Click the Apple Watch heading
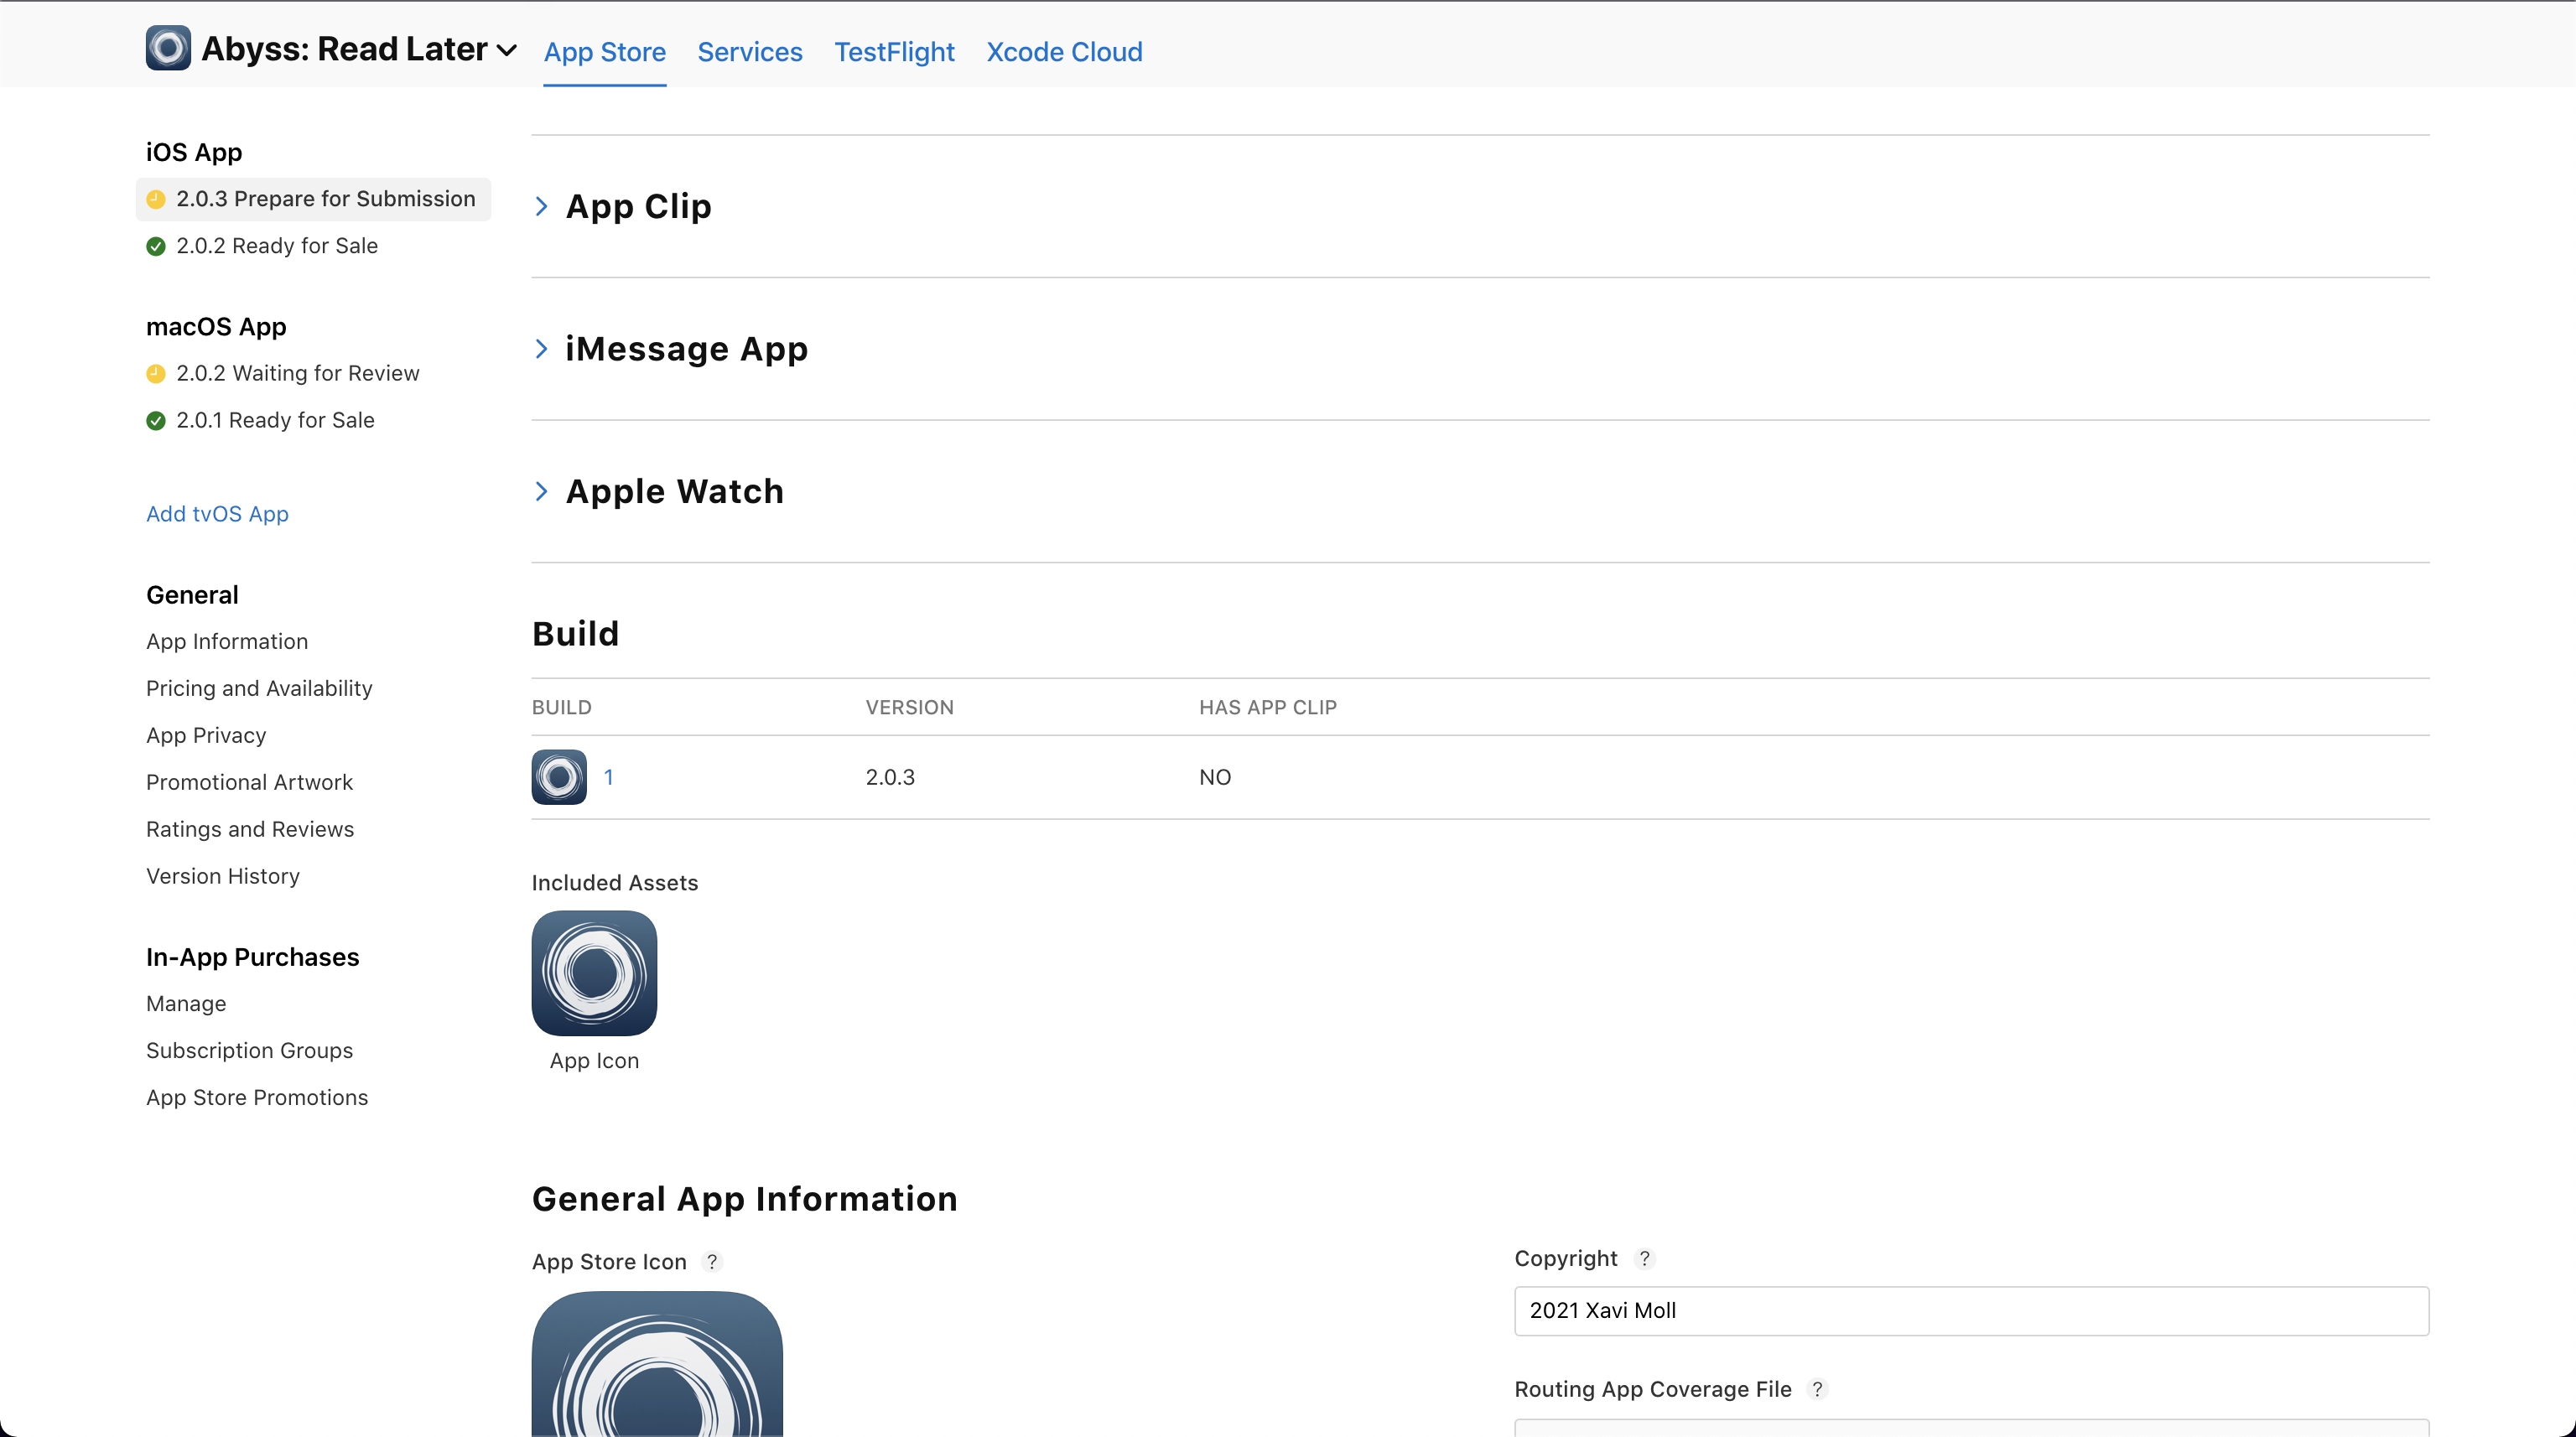 click(675, 491)
